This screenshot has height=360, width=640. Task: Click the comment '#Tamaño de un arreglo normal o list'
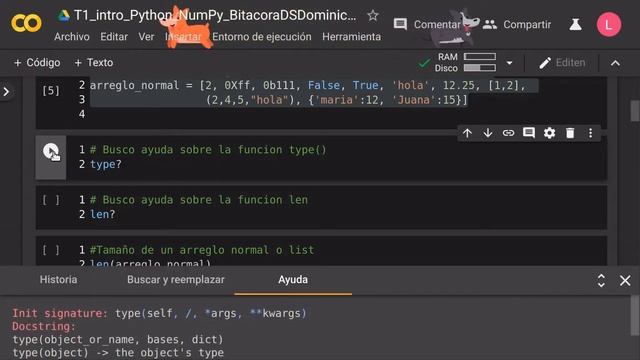point(202,250)
